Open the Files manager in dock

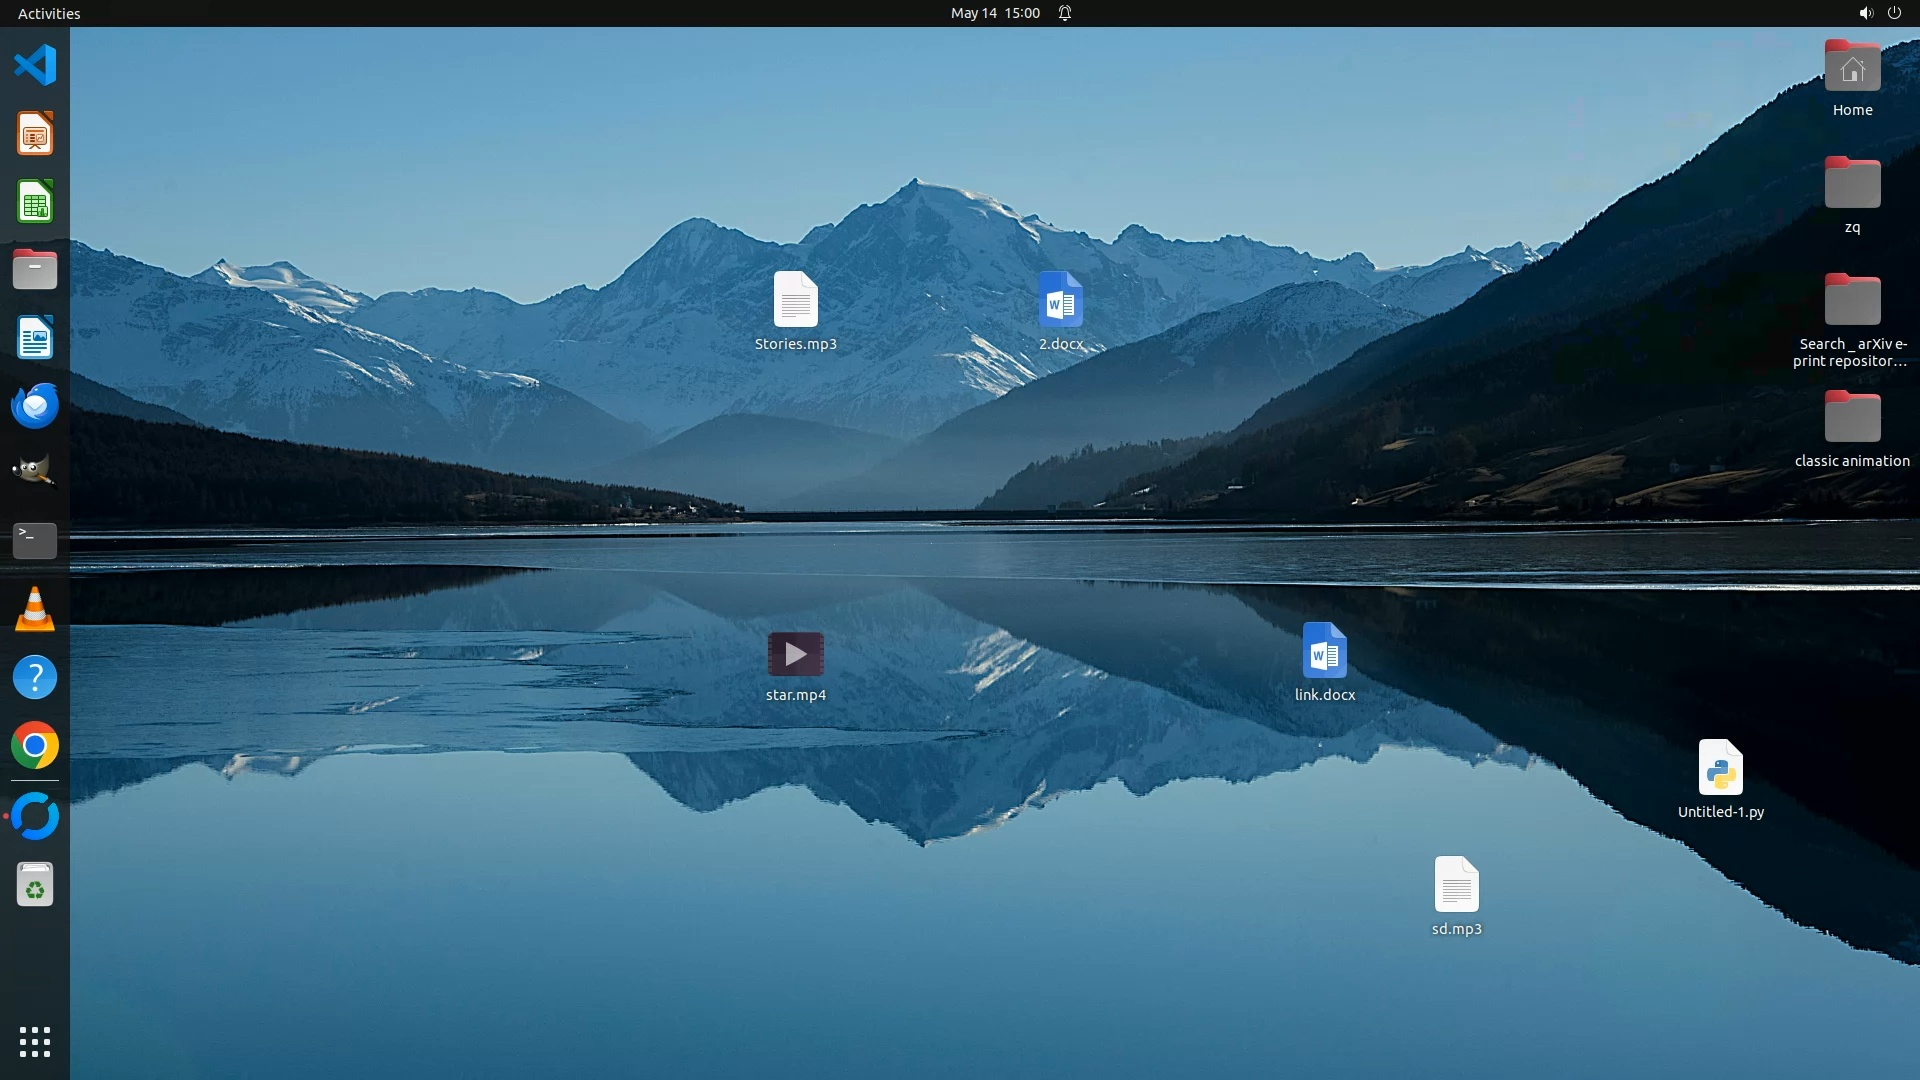(x=35, y=270)
